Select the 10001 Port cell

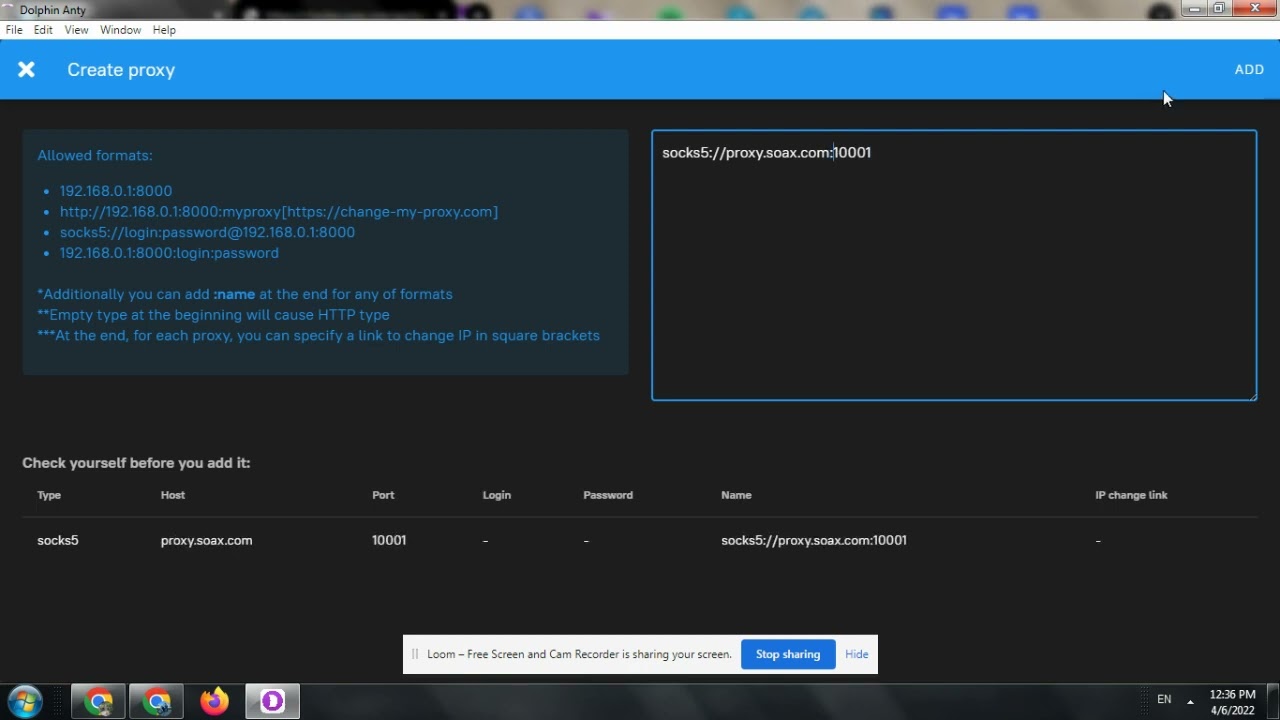[389, 540]
